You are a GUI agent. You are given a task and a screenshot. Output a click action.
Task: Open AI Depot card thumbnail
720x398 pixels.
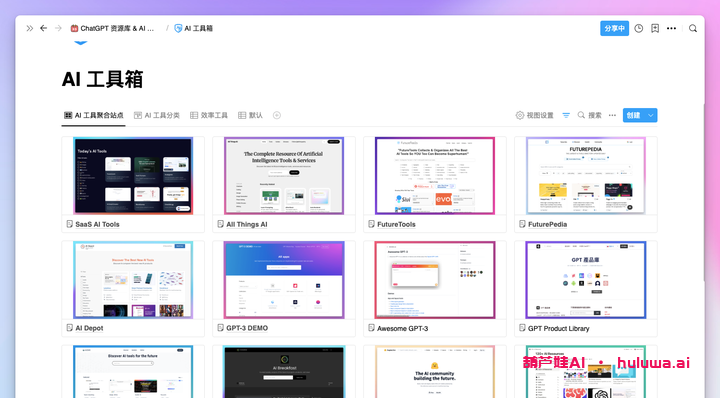(133, 280)
